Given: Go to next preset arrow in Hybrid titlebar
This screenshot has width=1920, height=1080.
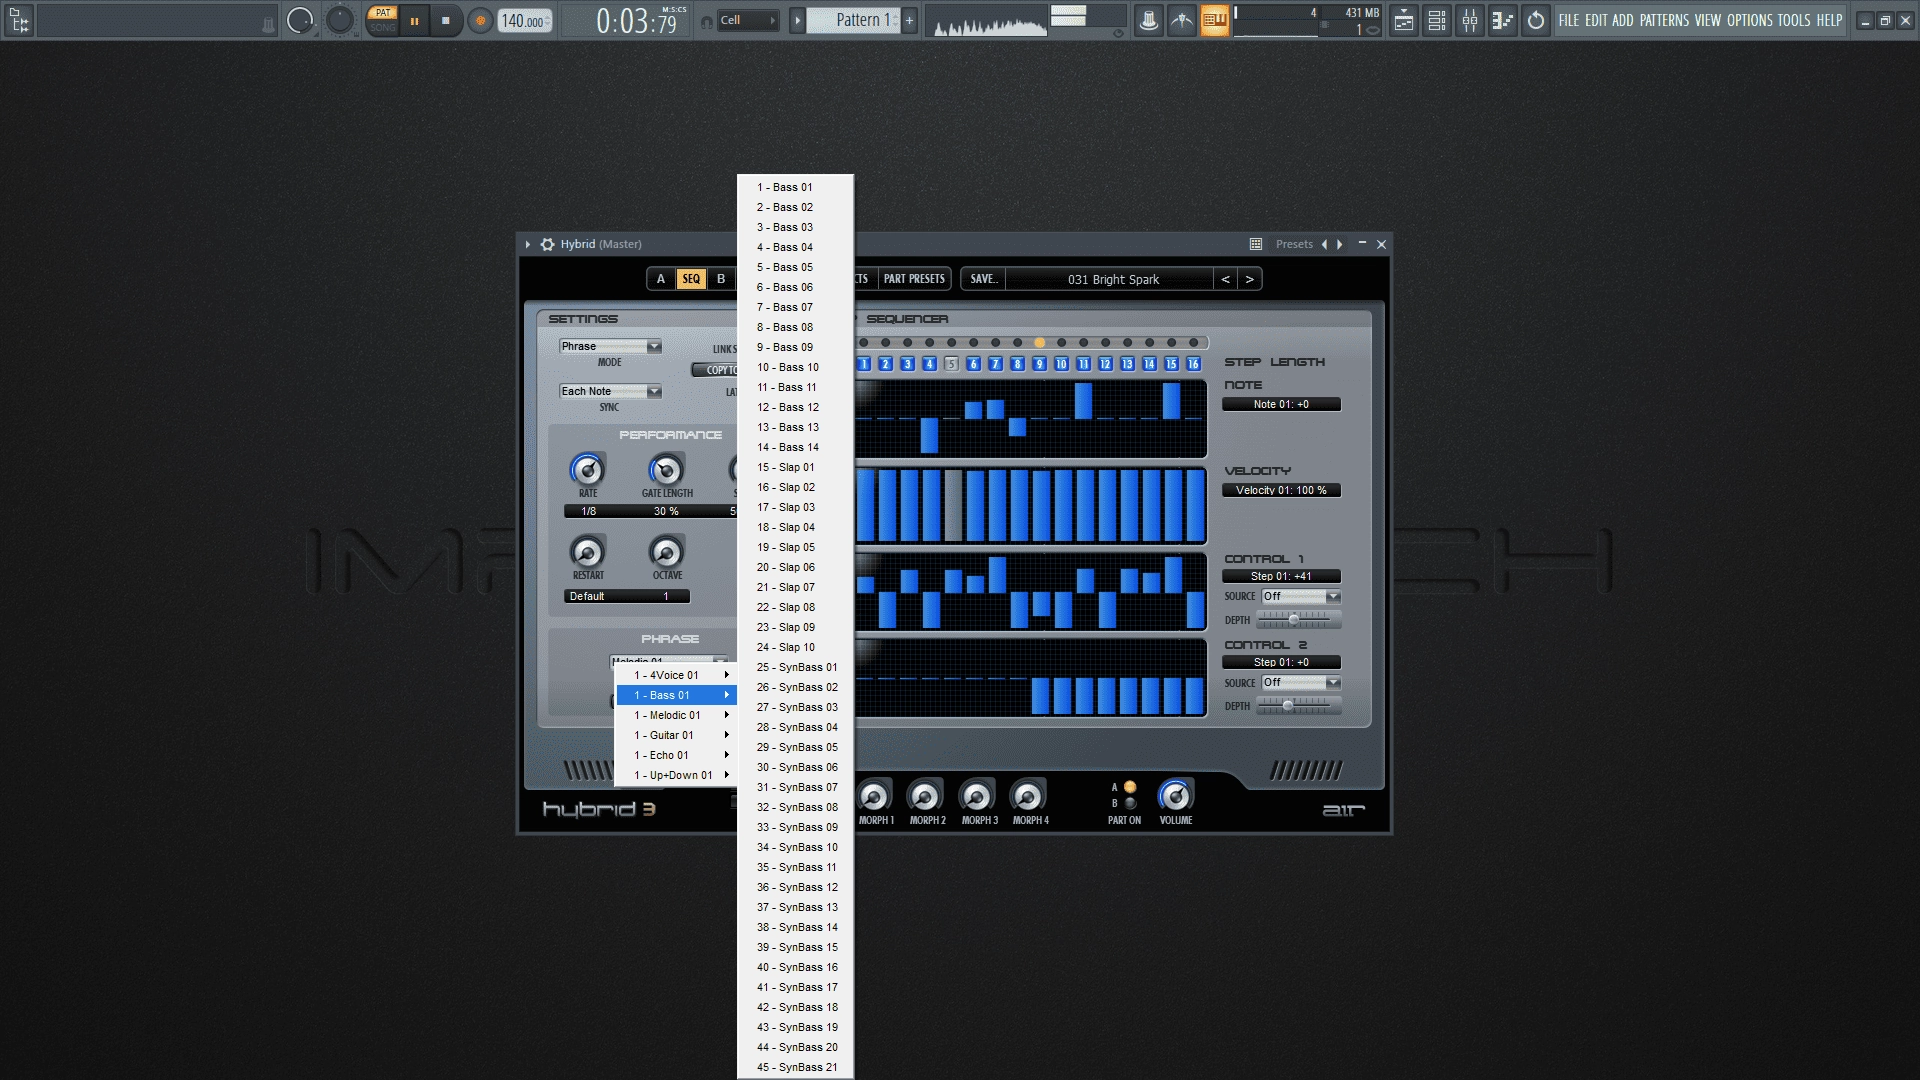Looking at the screenshot, I should point(1340,244).
